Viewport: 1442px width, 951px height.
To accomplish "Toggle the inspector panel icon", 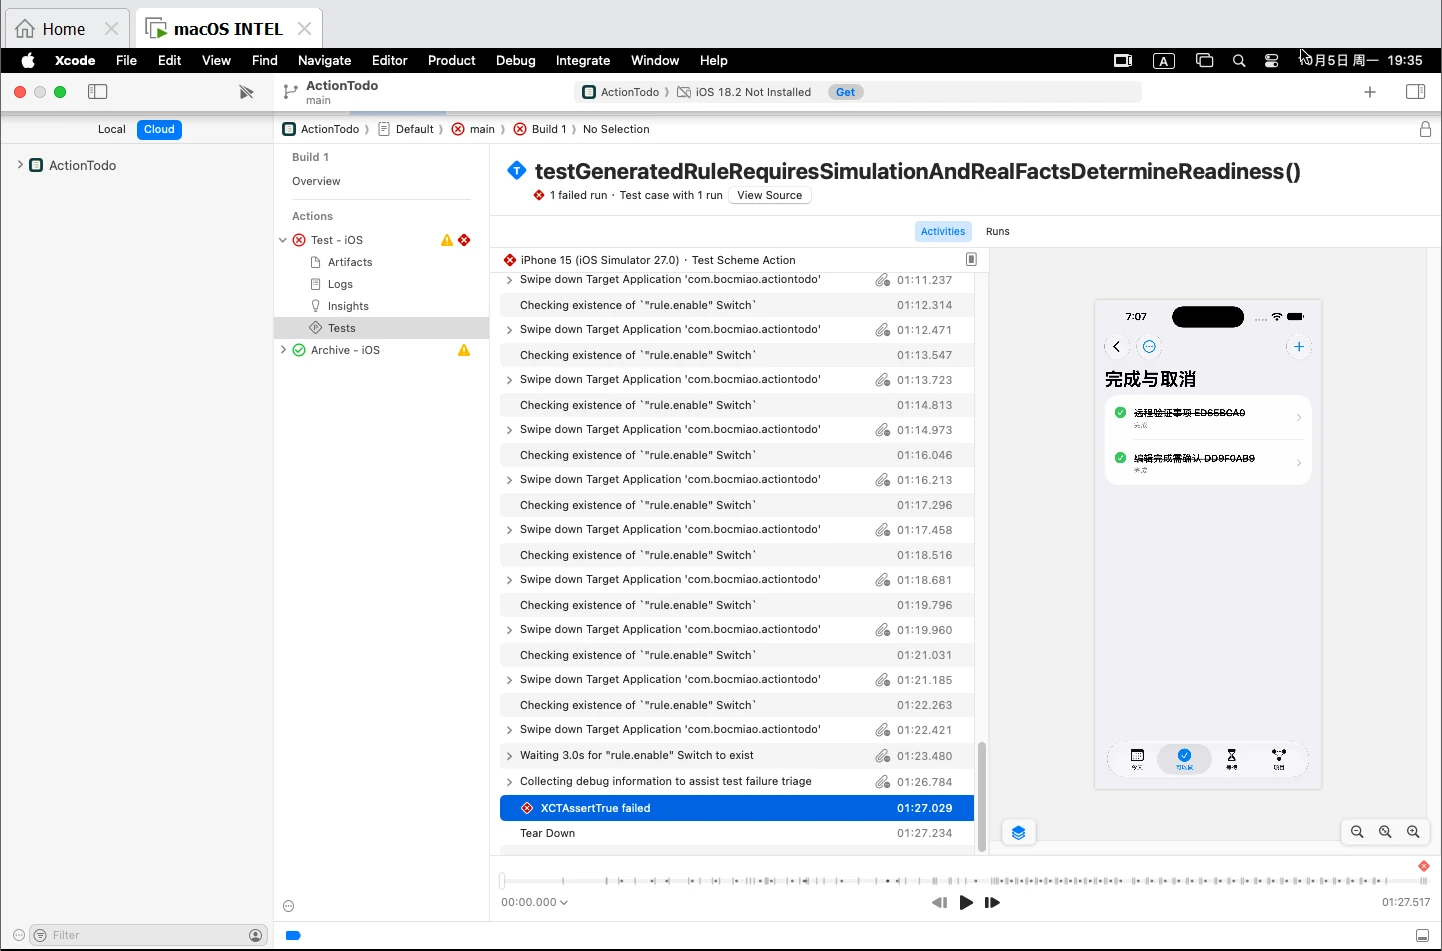I will click(1415, 92).
